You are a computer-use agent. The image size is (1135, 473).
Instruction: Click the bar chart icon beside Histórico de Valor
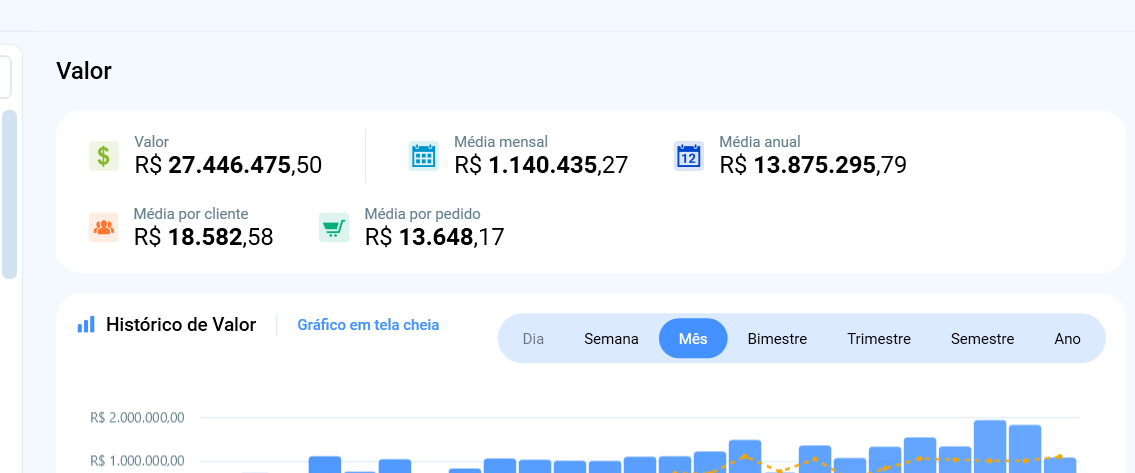(x=86, y=325)
